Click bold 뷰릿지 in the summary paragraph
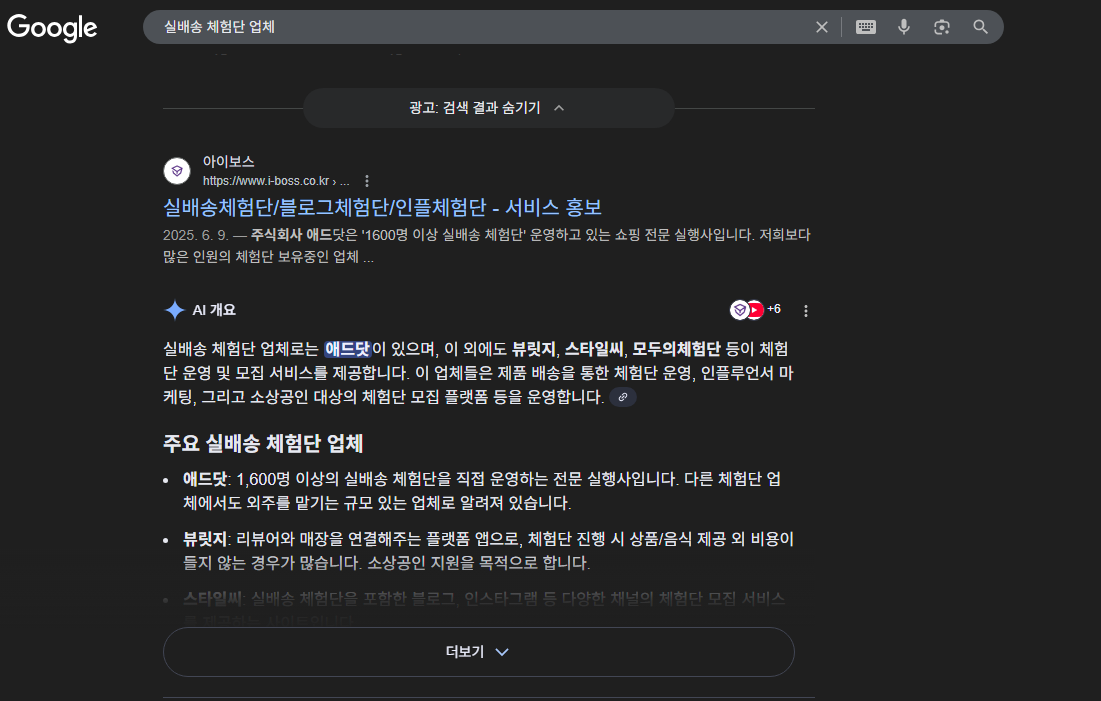The width and height of the screenshot is (1101, 701). [533, 349]
